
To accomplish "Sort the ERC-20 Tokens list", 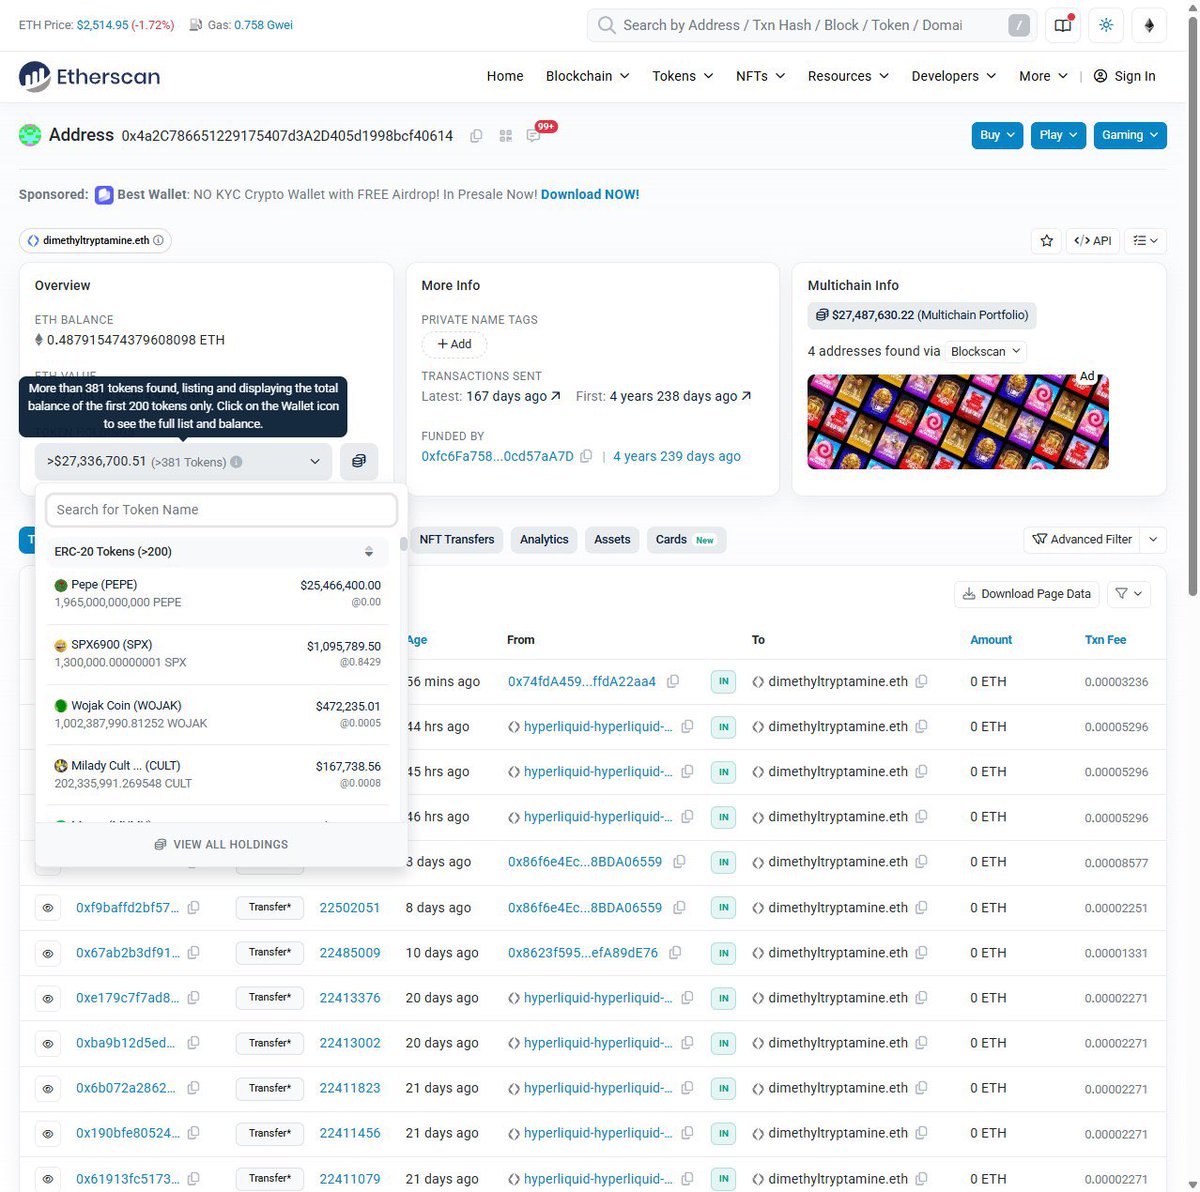I will click(x=369, y=552).
